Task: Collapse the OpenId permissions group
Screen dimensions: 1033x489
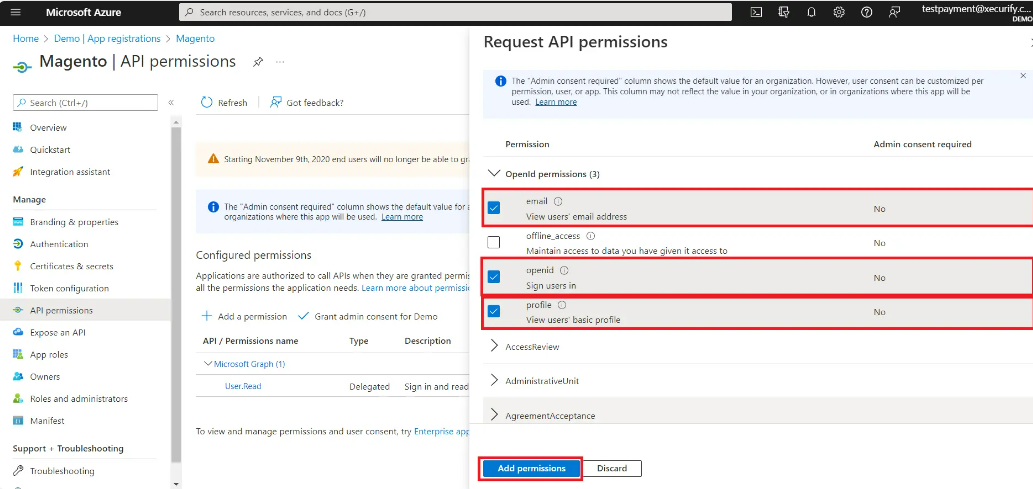Action: (x=493, y=173)
